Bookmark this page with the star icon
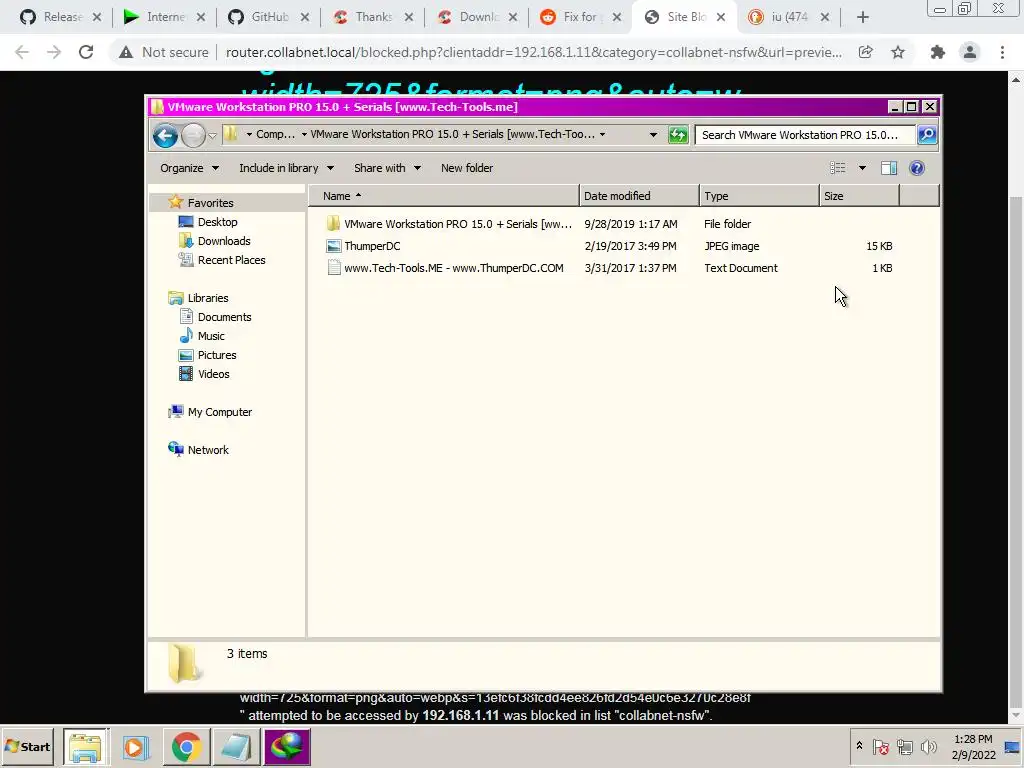The image size is (1024, 768). point(898,52)
